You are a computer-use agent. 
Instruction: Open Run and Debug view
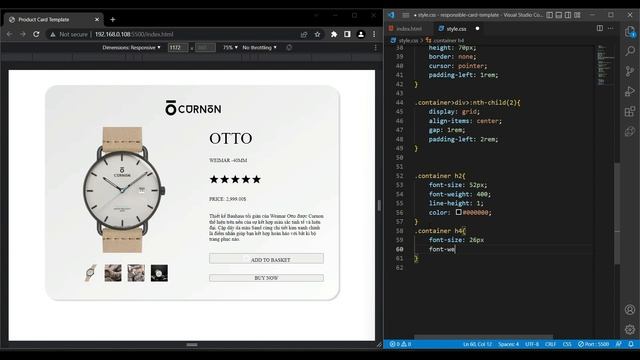630,91
